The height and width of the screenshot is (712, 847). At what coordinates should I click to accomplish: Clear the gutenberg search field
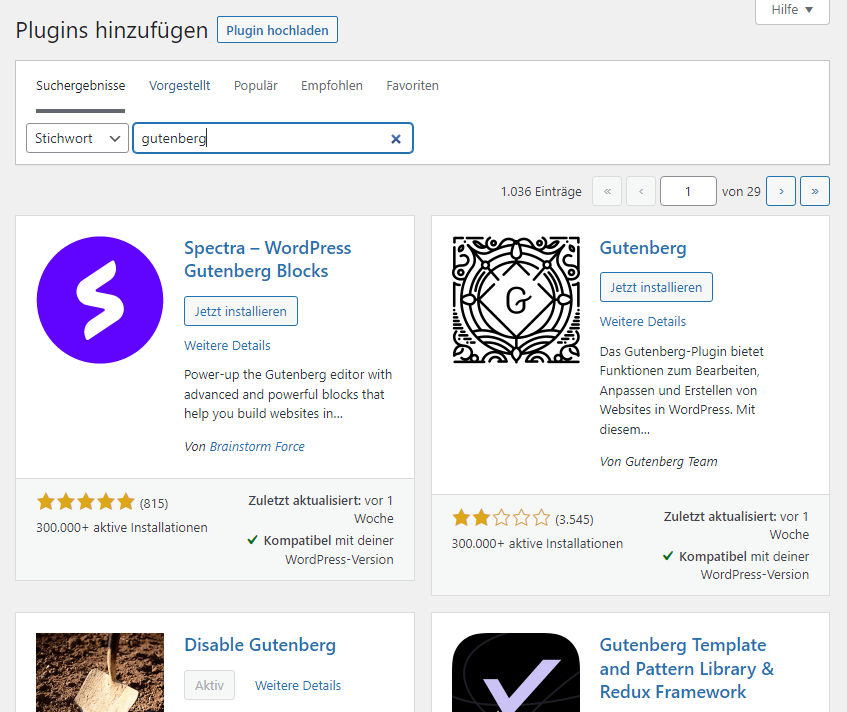[396, 139]
